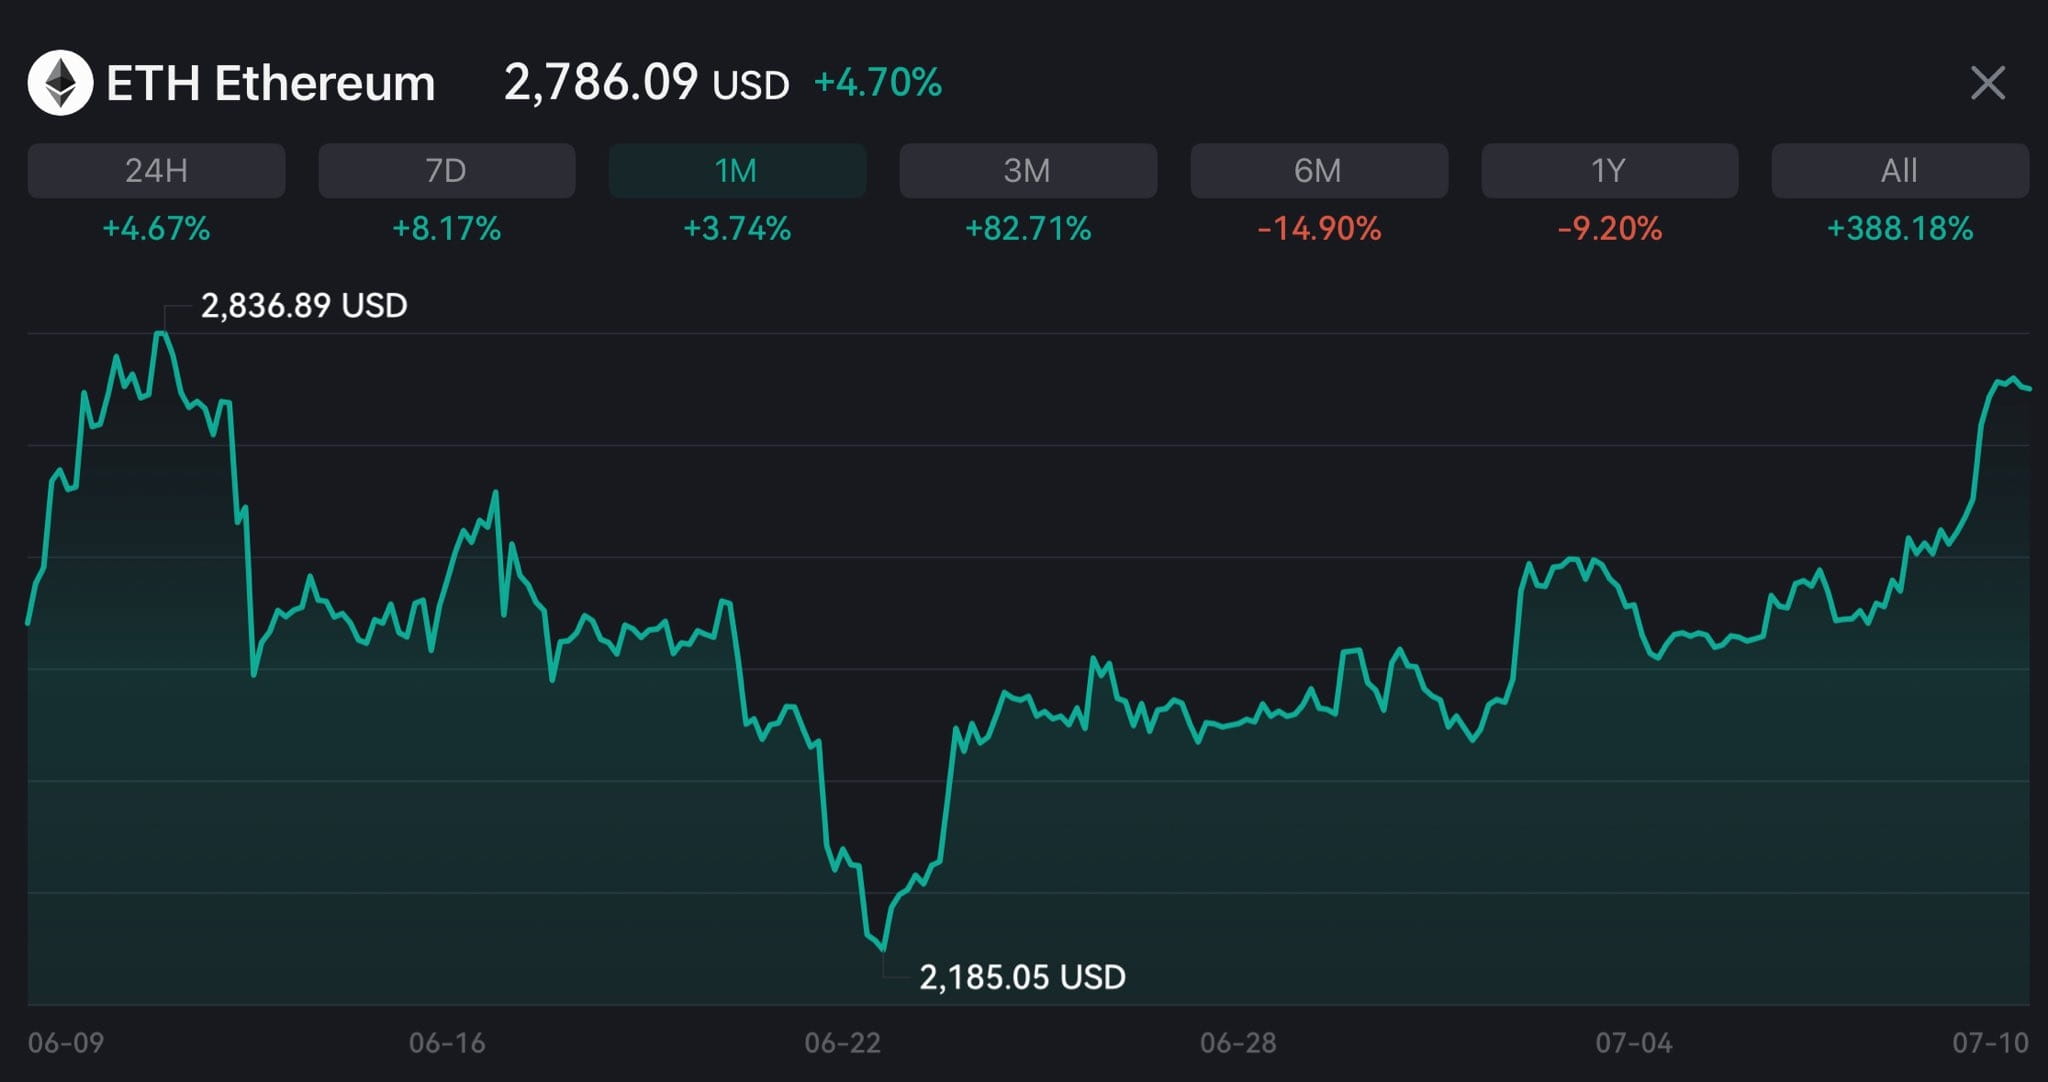This screenshot has height=1082, width=2048.
Task: Select the 7D time range tab
Action: (x=447, y=170)
